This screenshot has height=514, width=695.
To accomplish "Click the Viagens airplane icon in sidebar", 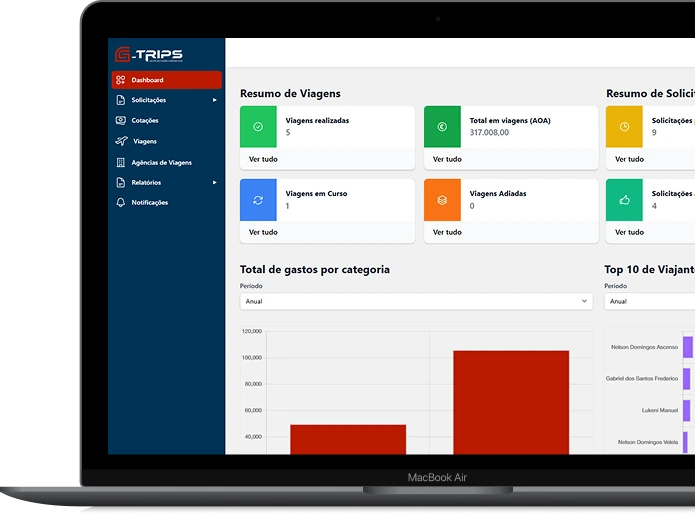I will [x=121, y=142].
